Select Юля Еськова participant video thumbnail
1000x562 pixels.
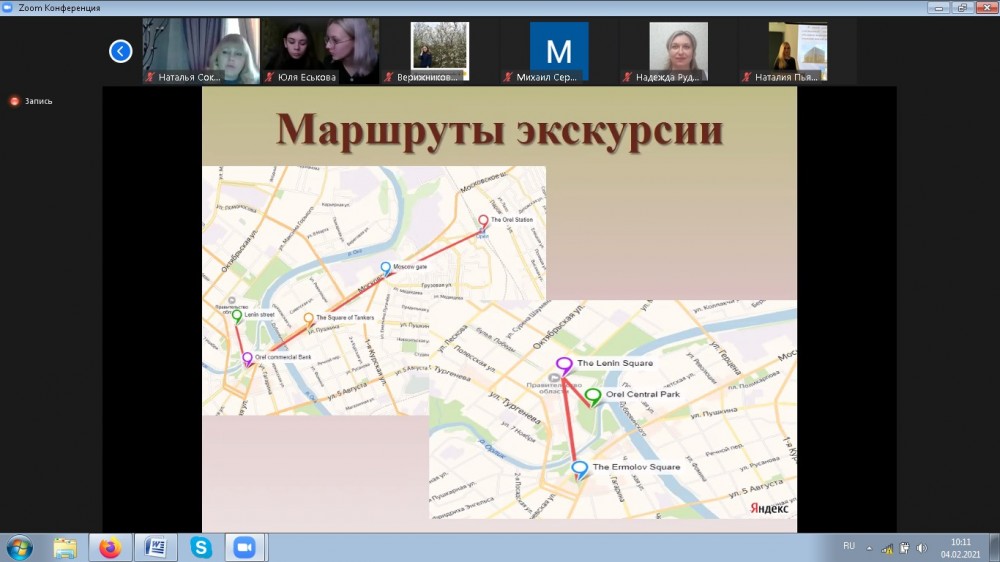click(x=320, y=50)
